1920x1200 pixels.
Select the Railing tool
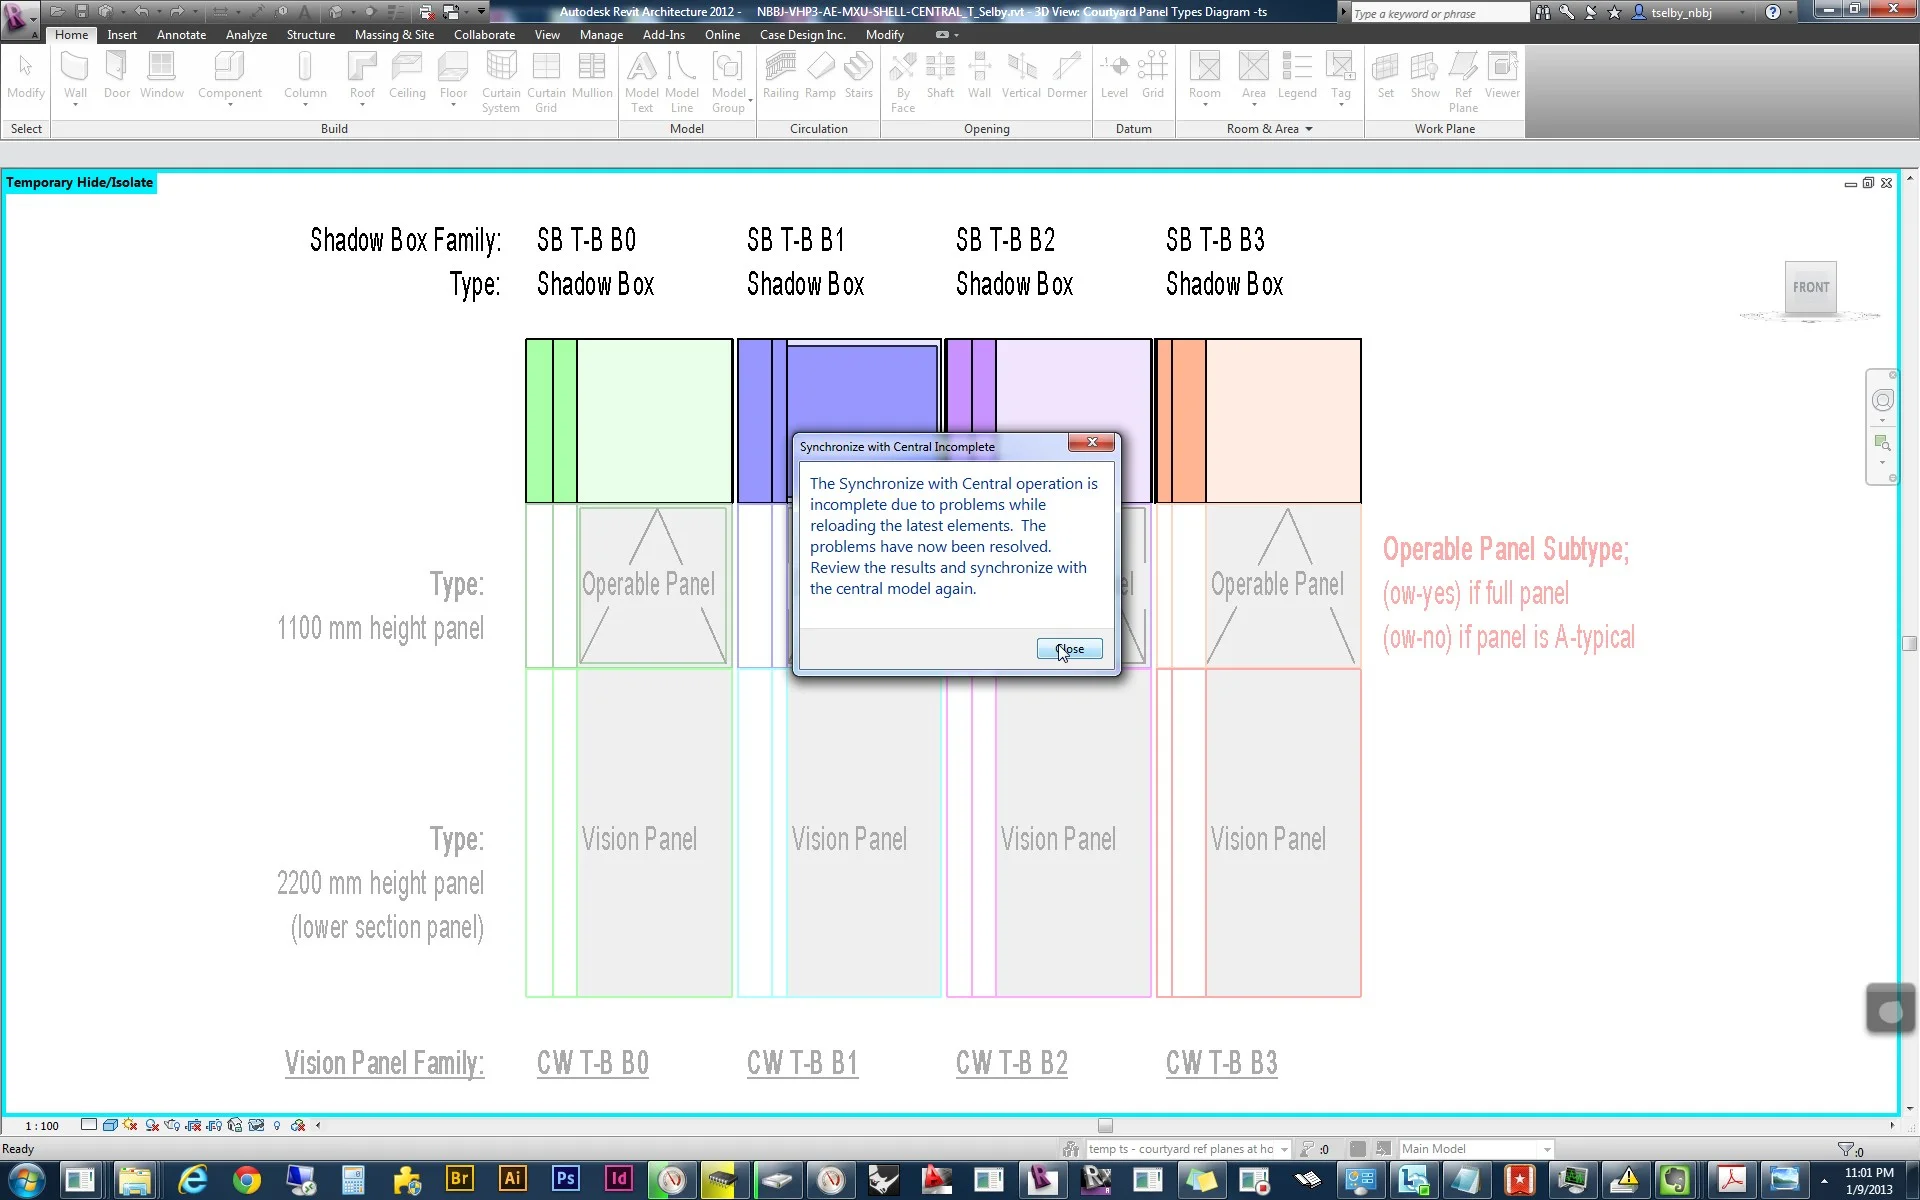click(780, 76)
